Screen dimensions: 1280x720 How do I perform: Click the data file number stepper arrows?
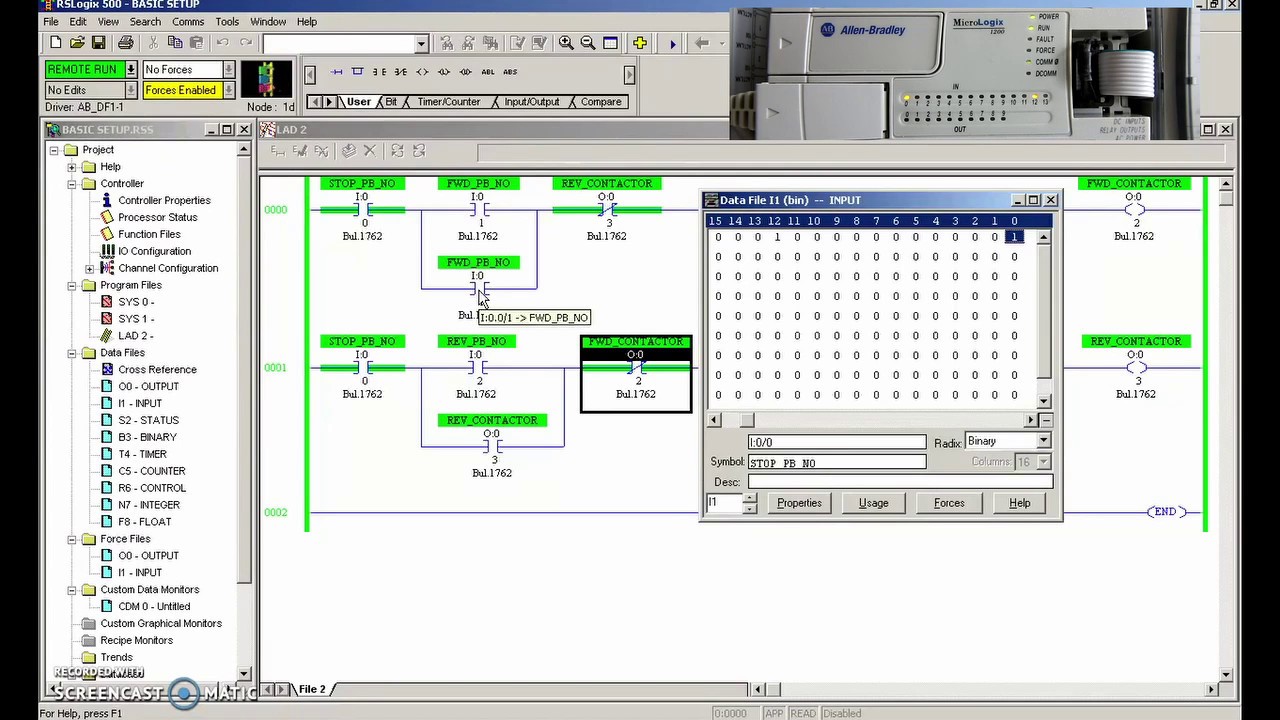750,503
